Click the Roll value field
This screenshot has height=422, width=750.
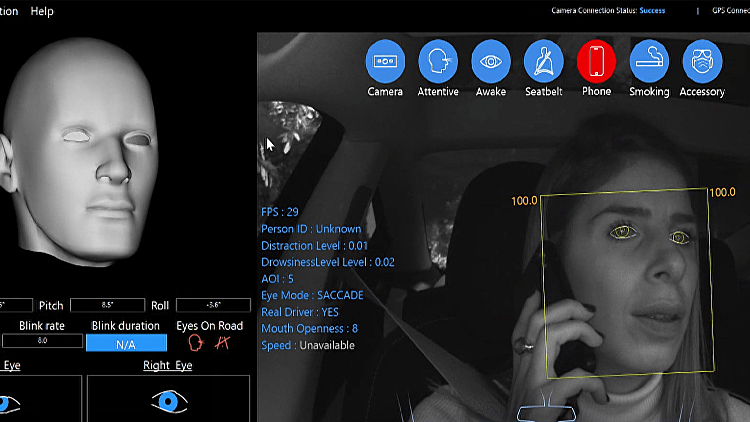coord(213,305)
